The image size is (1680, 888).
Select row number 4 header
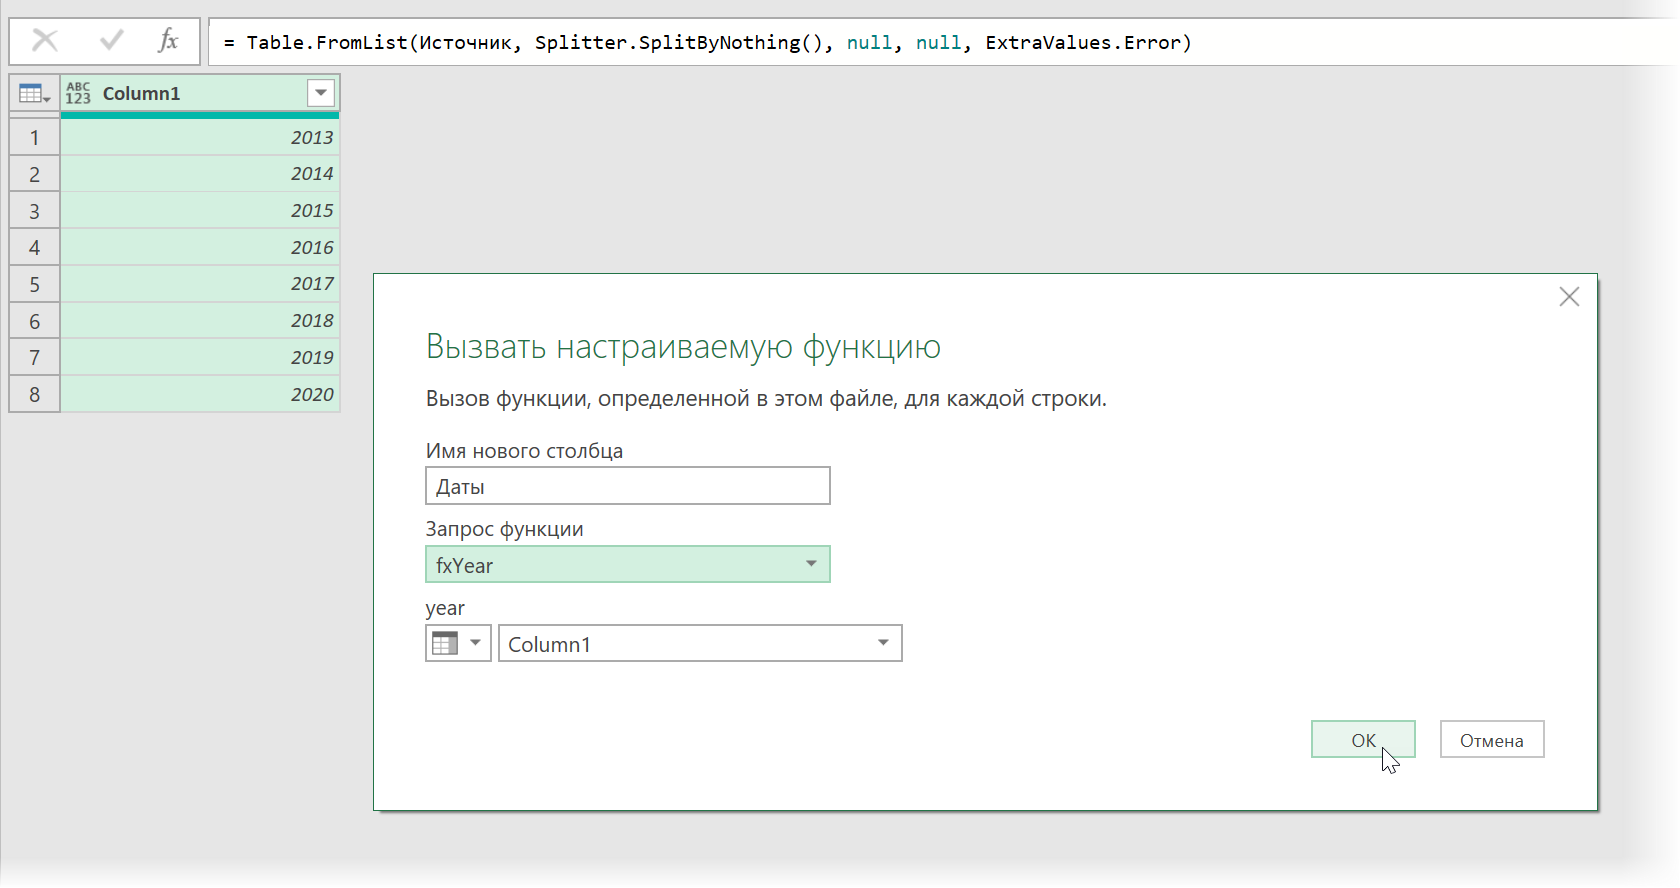pyautogui.click(x=35, y=247)
